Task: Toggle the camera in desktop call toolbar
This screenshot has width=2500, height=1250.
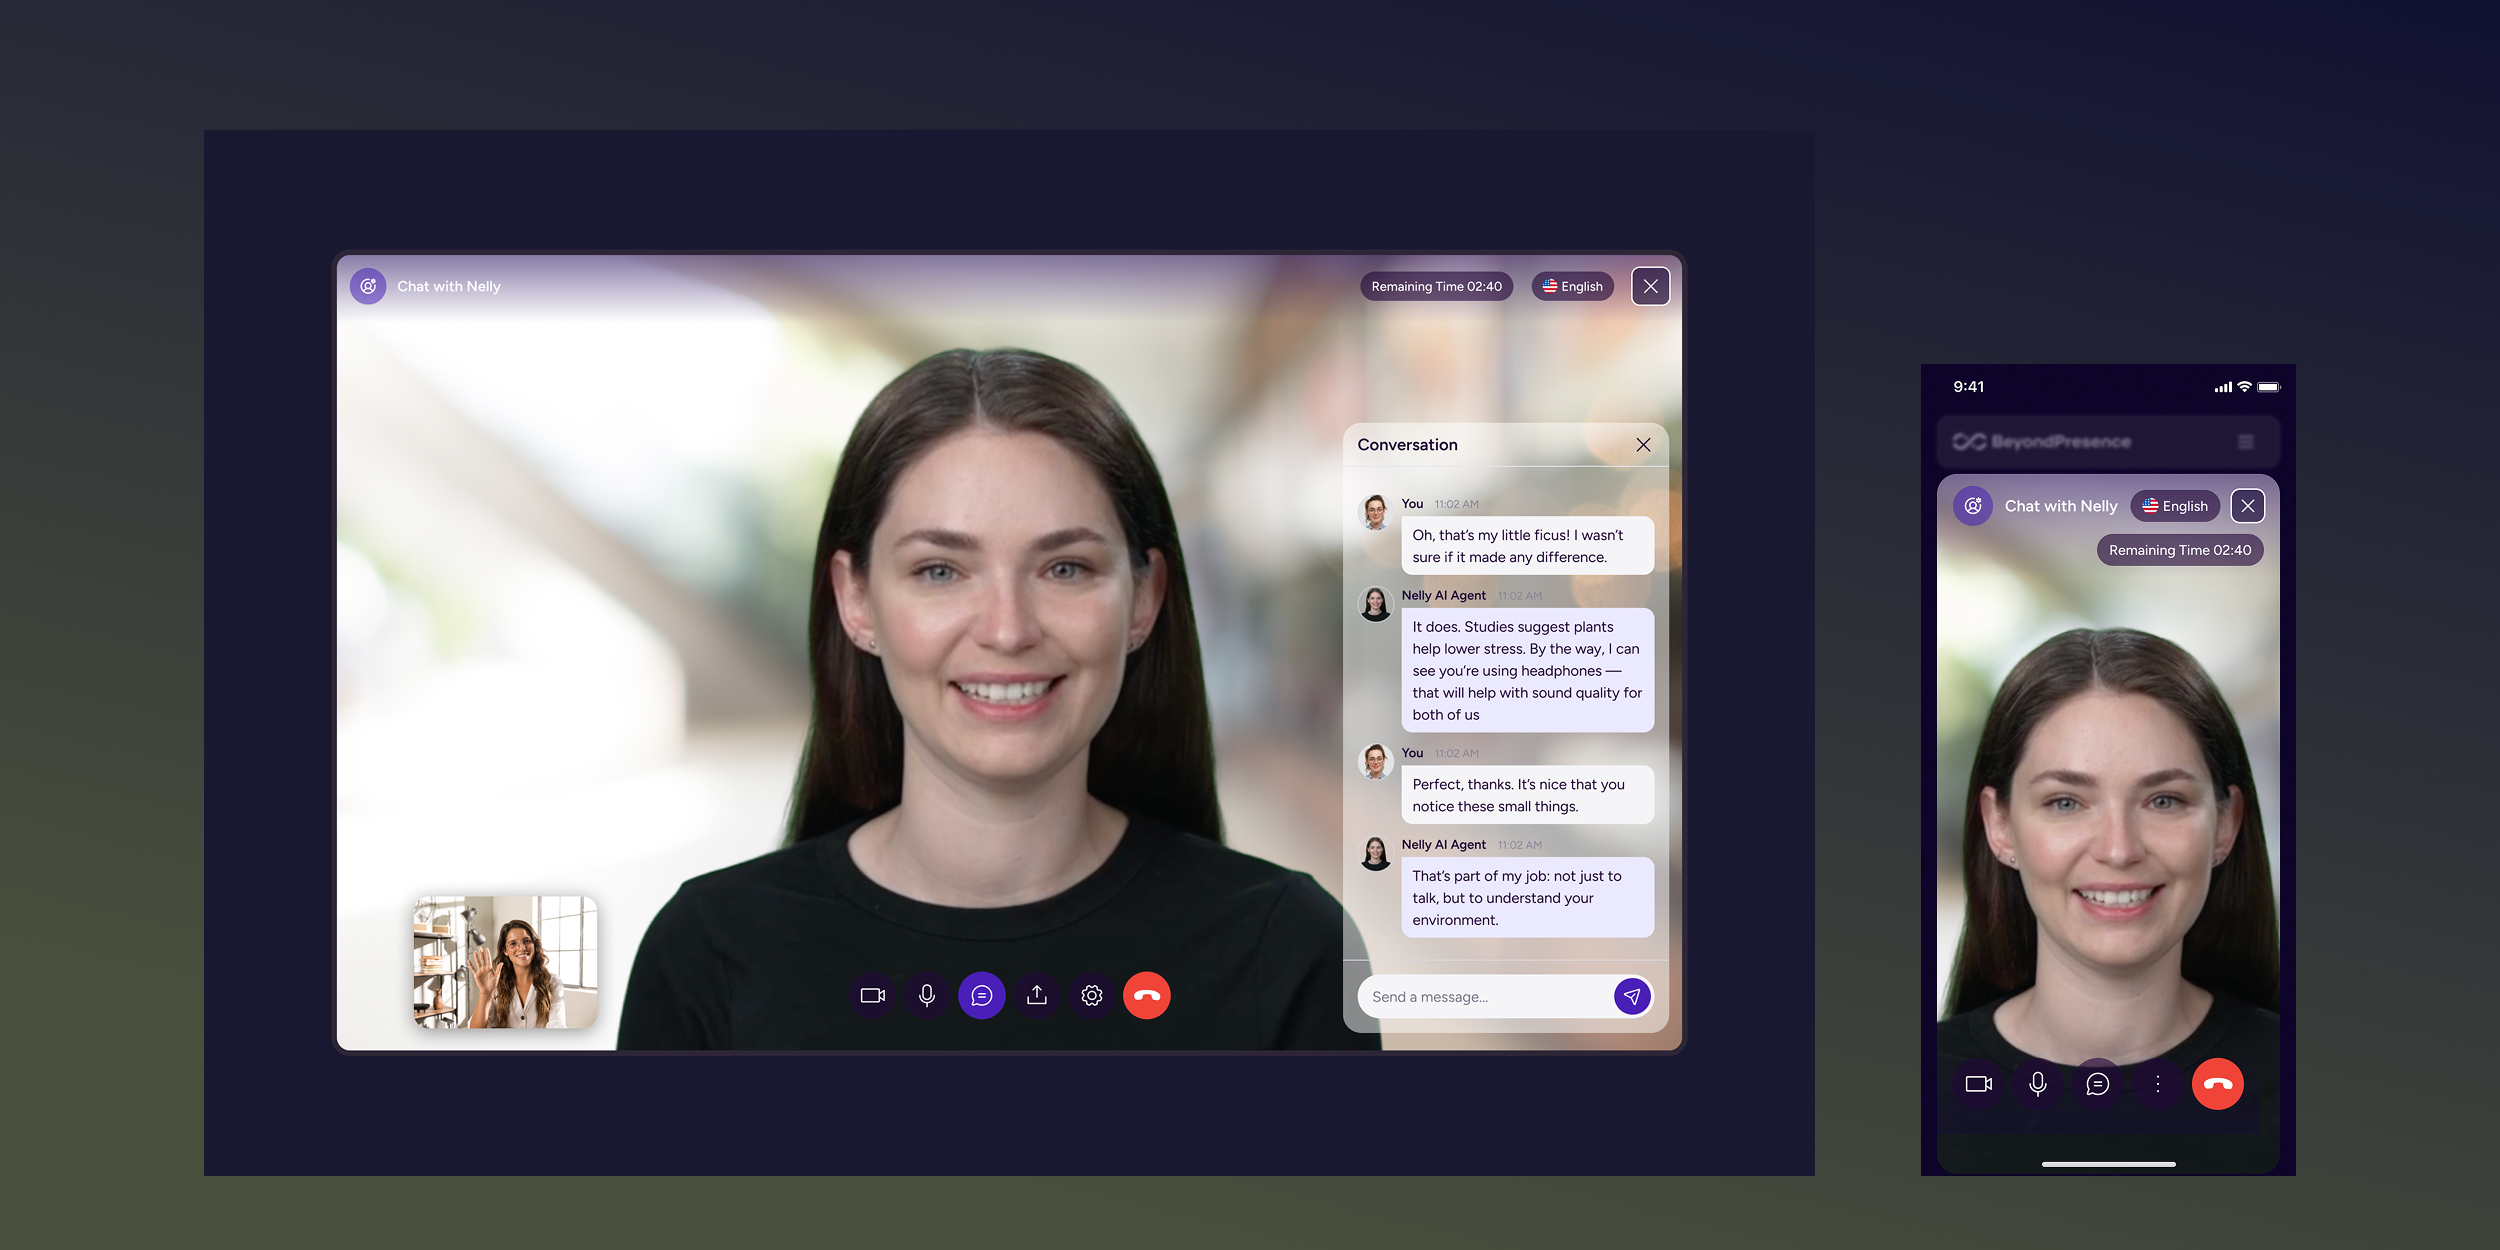Action: click(x=873, y=995)
